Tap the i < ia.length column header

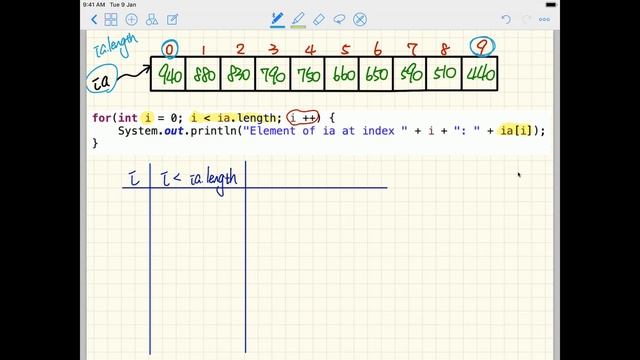(199, 181)
